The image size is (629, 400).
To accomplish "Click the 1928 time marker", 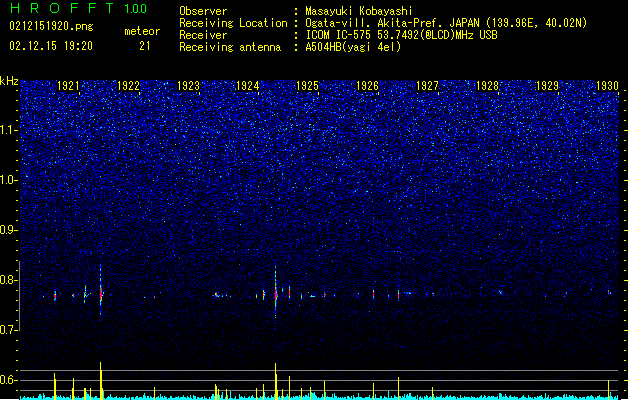I will point(487,86).
